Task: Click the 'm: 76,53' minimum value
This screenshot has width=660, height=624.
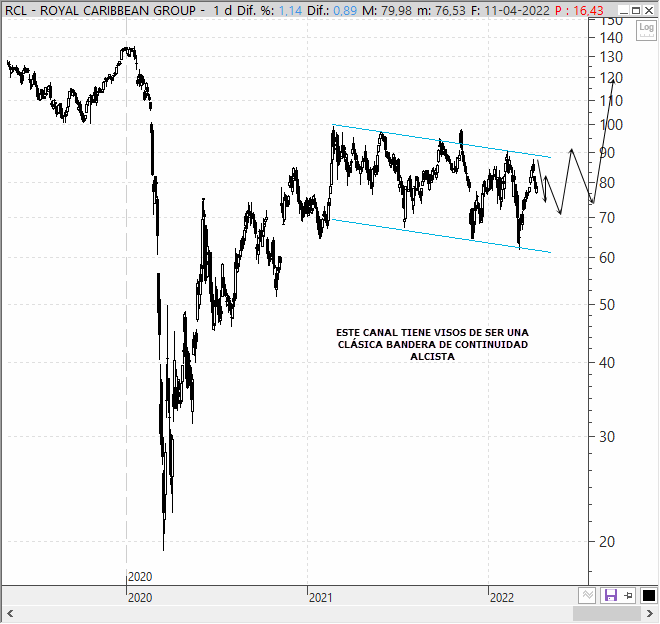Action: pyautogui.click(x=441, y=10)
